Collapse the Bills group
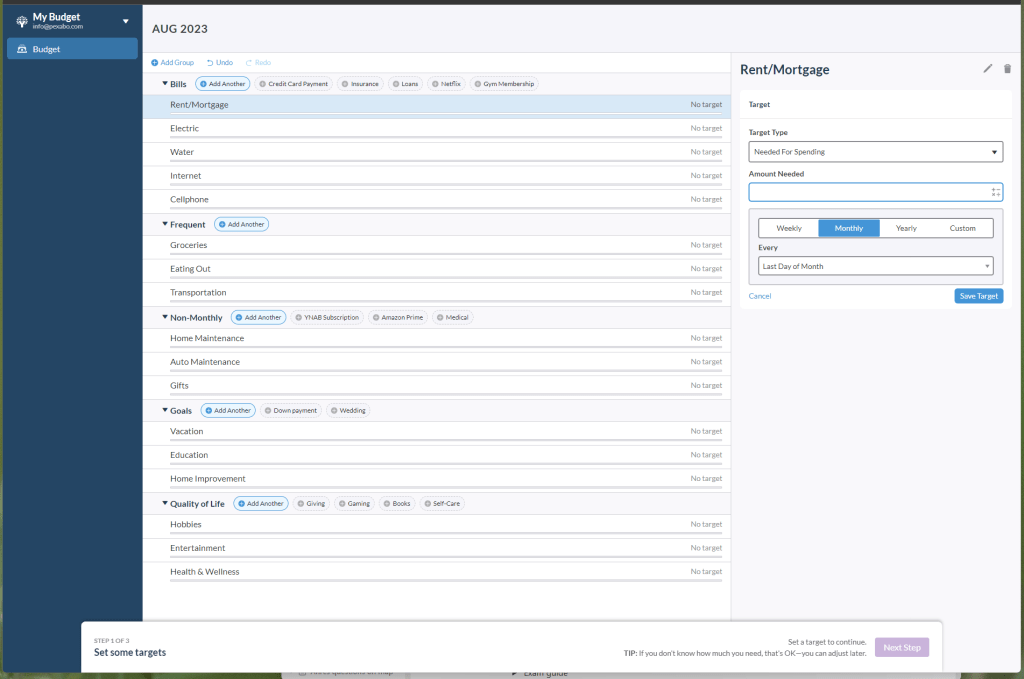The width and height of the screenshot is (1024, 679). coord(165,84)
